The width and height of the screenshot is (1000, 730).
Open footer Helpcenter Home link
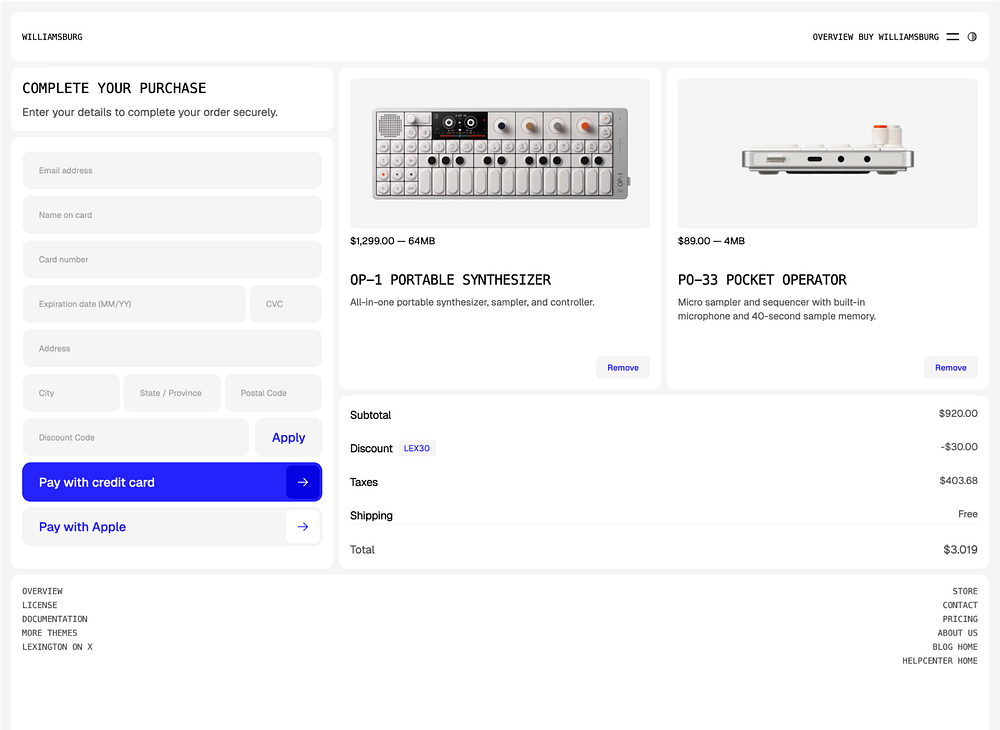(939, 661)
